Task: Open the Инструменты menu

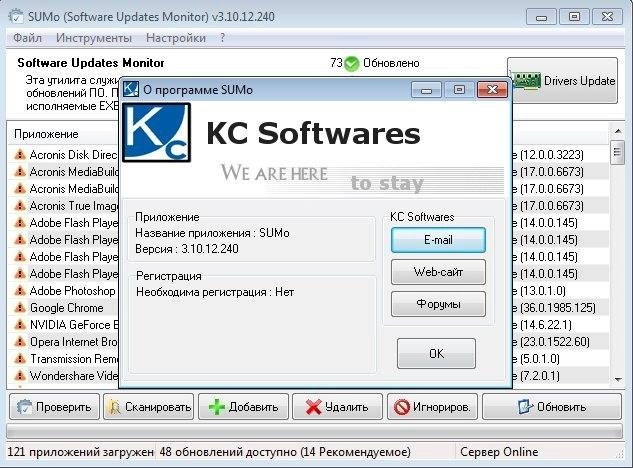Action: [x=94, y=38]
